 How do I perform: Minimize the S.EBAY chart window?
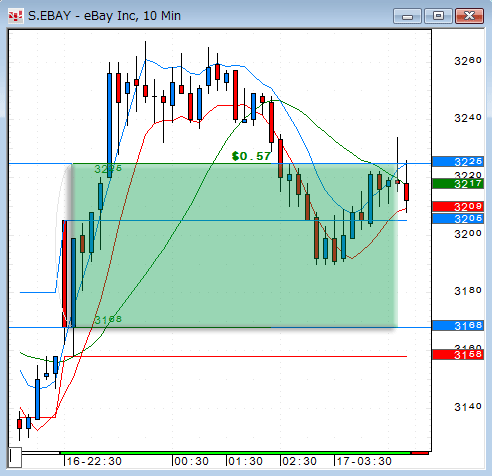tap(407, 16)
